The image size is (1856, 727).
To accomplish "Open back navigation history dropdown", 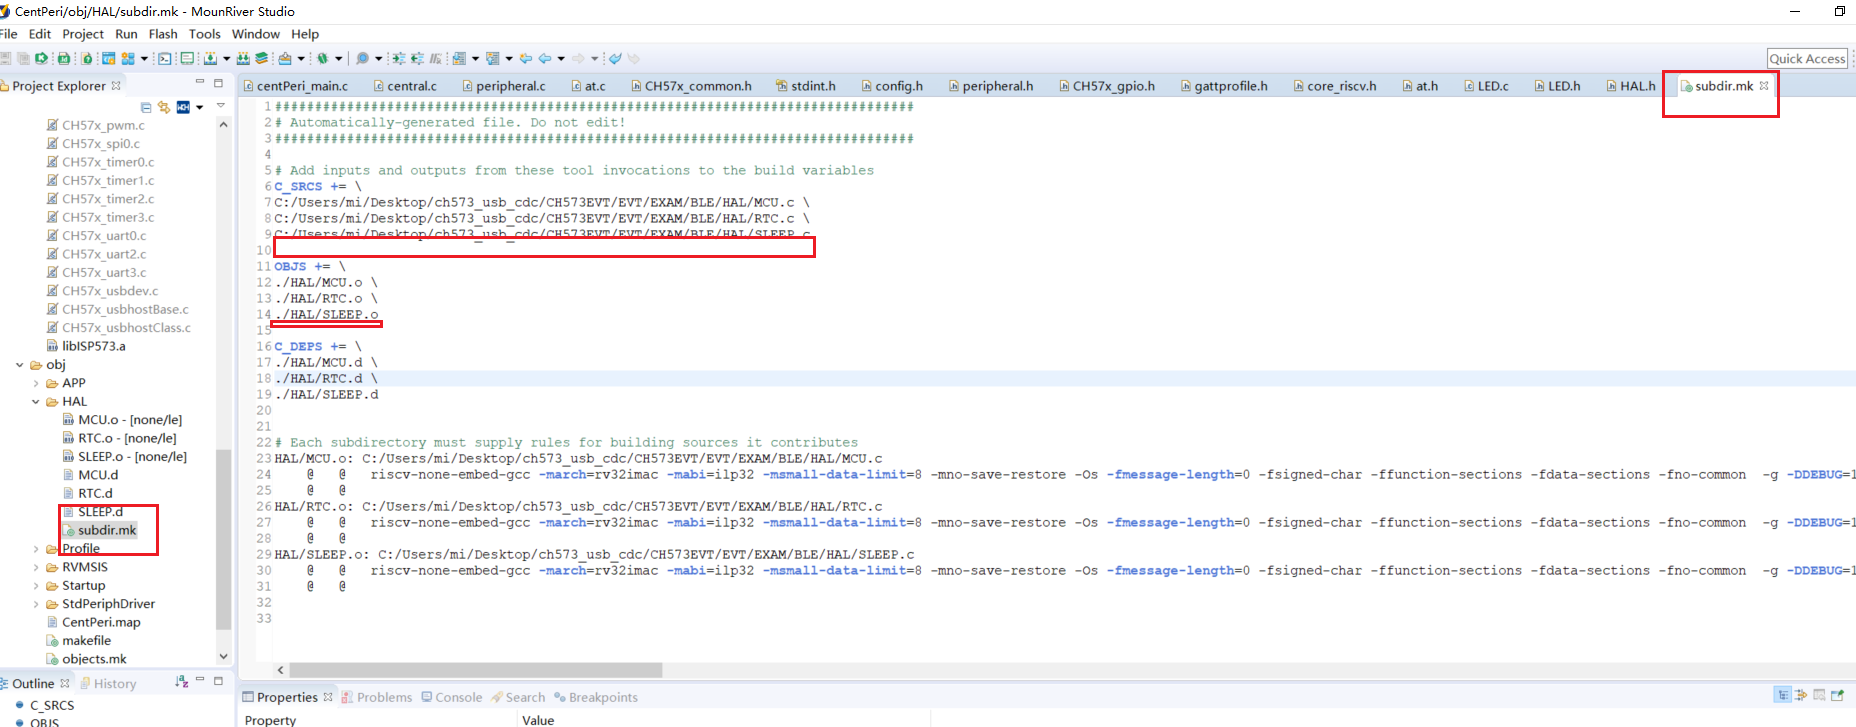I will click(561, 59).
